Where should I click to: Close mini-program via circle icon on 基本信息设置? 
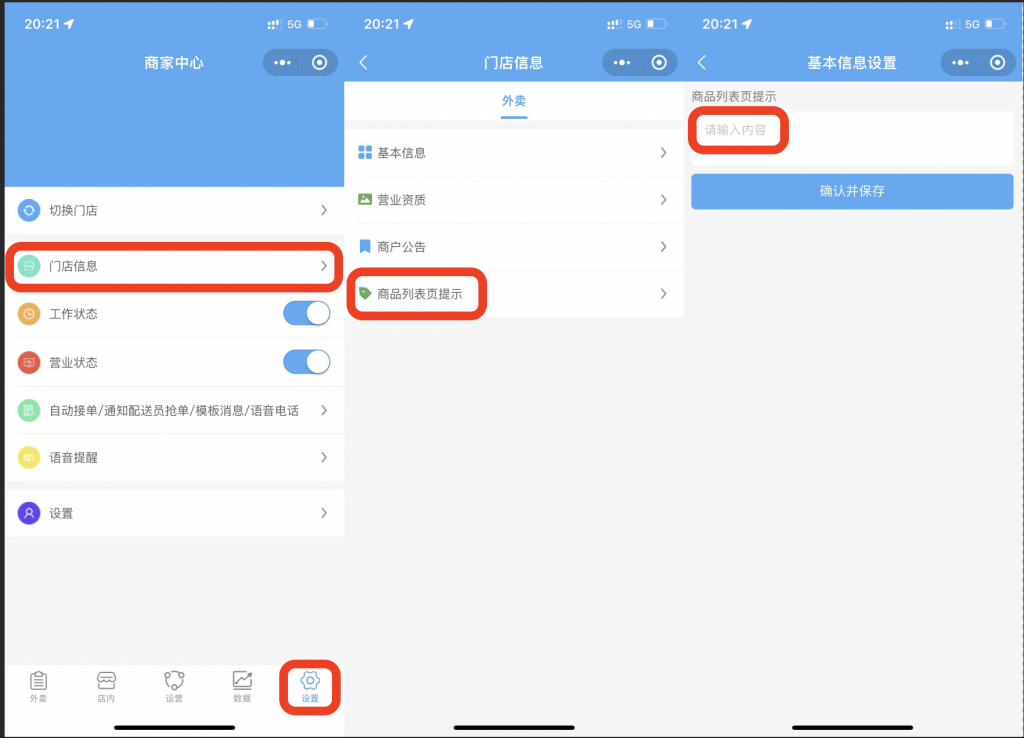point(997,63)
